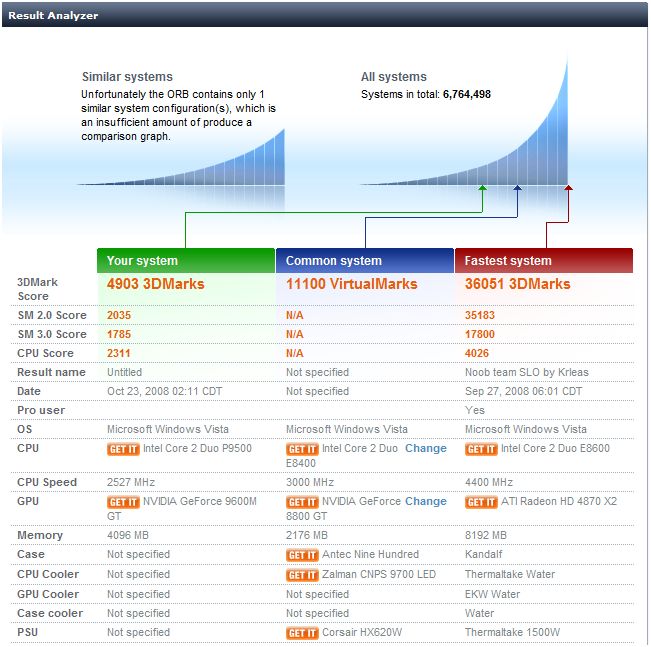This screenshot has width=651, height=647.
Task: Click the Memory row label
Action: [40, 536]
